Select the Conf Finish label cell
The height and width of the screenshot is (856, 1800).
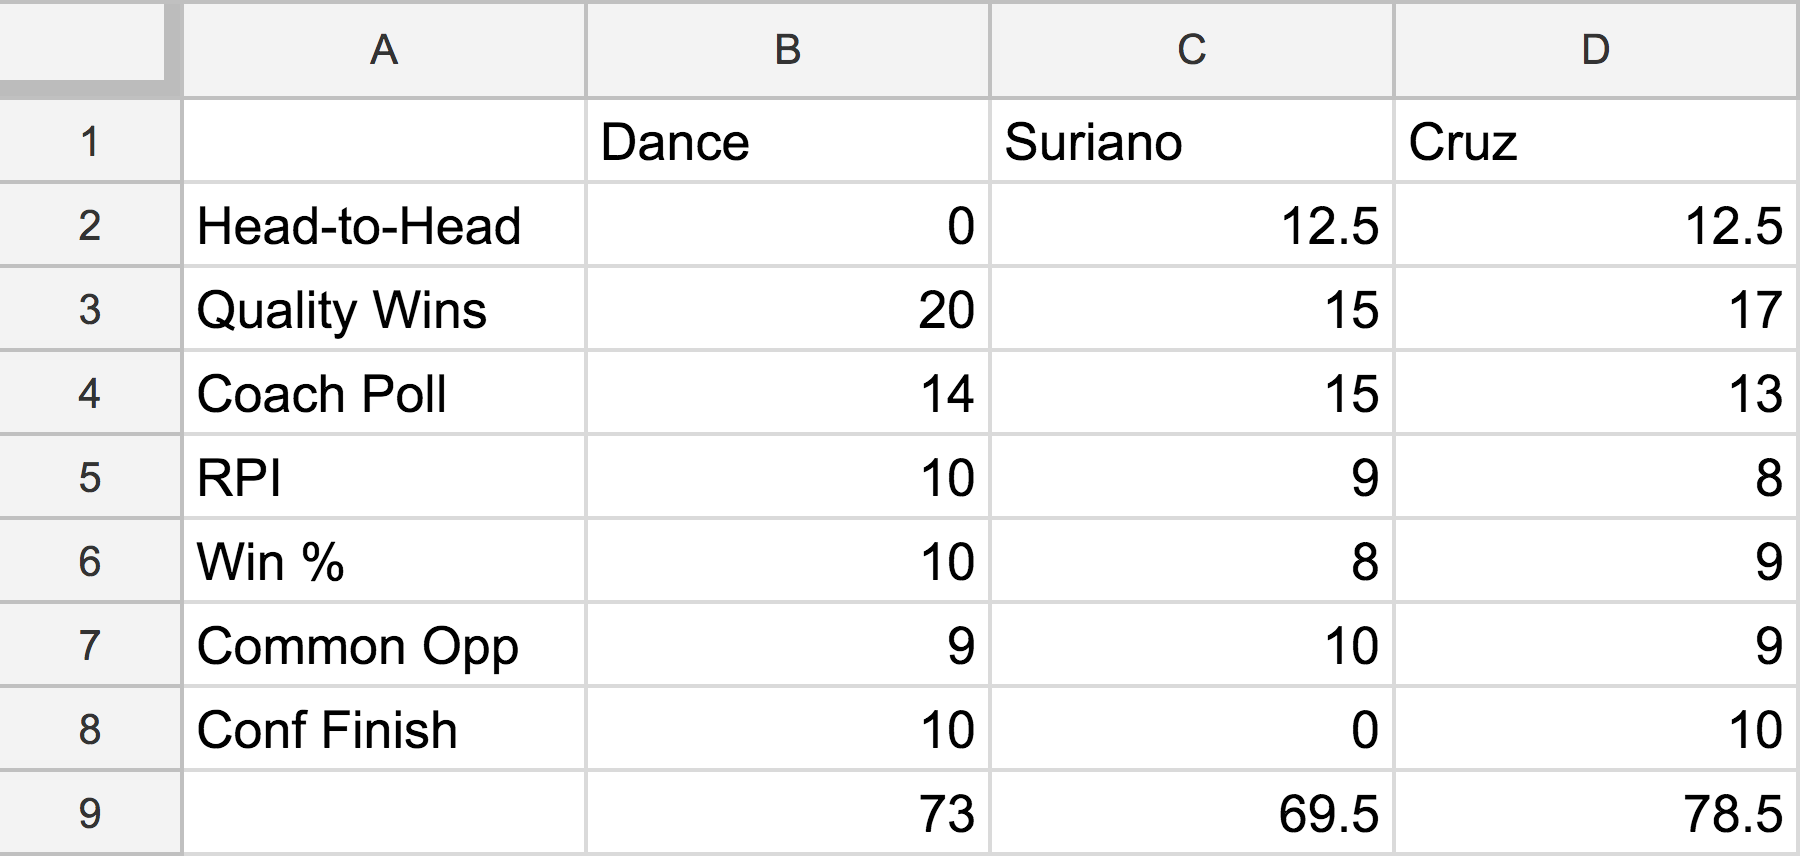coord(384,729)
